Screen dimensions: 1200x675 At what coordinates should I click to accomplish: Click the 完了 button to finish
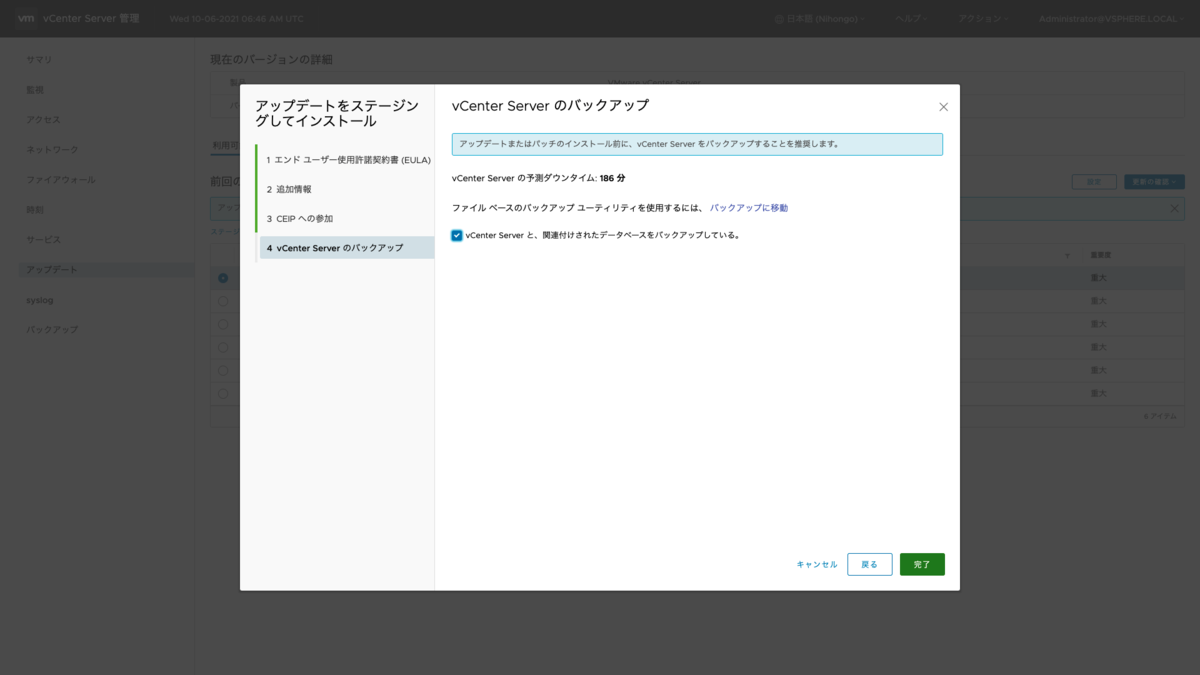tap(922, 565)
